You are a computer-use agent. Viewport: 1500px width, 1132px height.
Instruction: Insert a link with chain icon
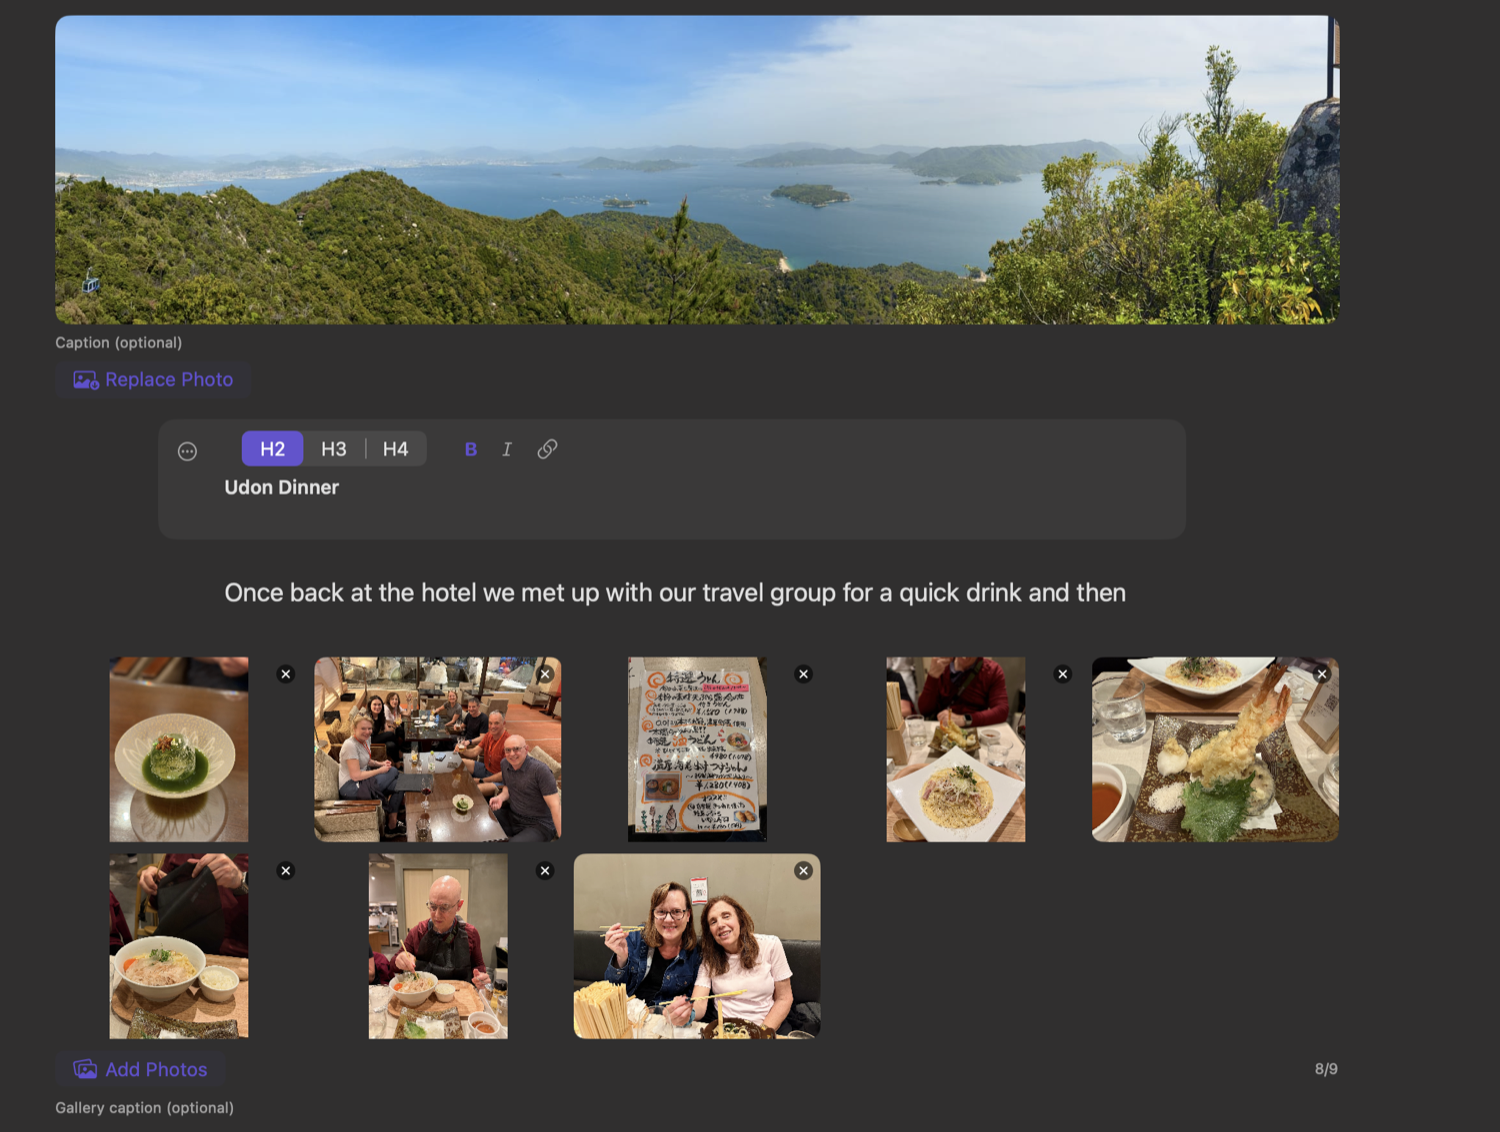[x=547, y=449]
